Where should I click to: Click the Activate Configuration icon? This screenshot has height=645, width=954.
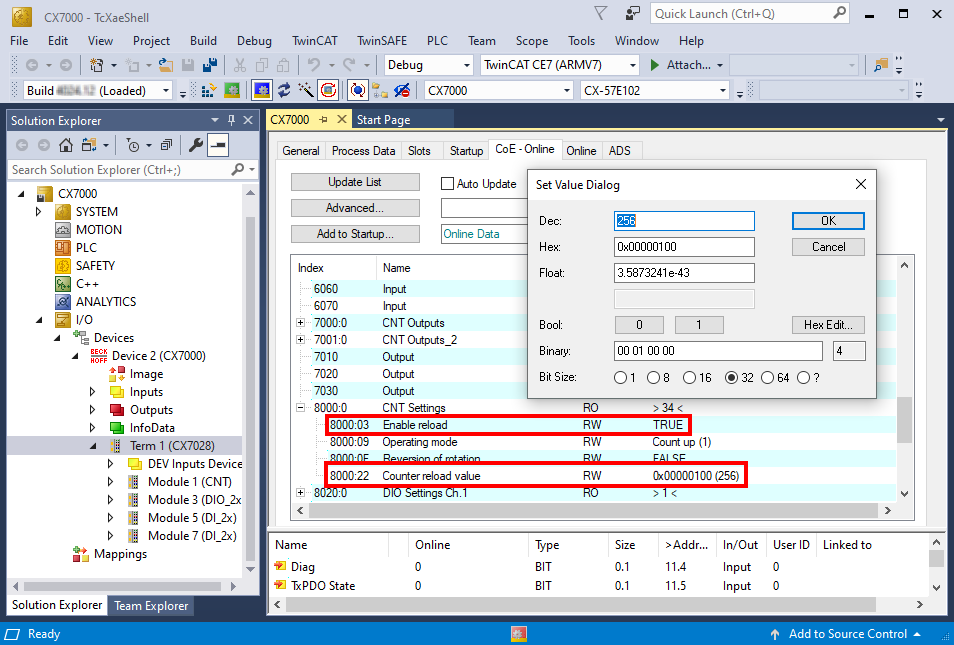pos(208,91)
